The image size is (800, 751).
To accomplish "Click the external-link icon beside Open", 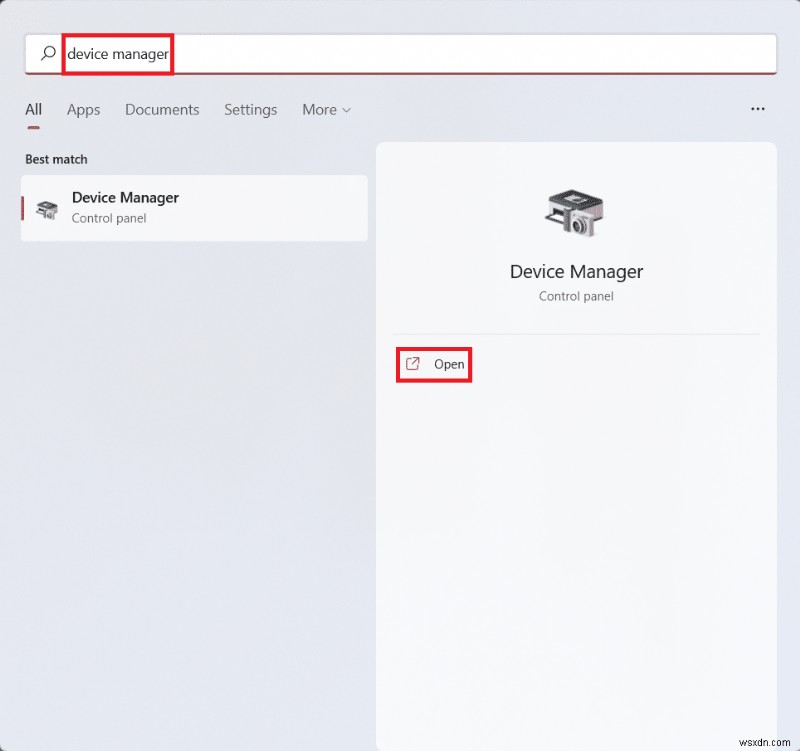I will [x=412, y=365].
